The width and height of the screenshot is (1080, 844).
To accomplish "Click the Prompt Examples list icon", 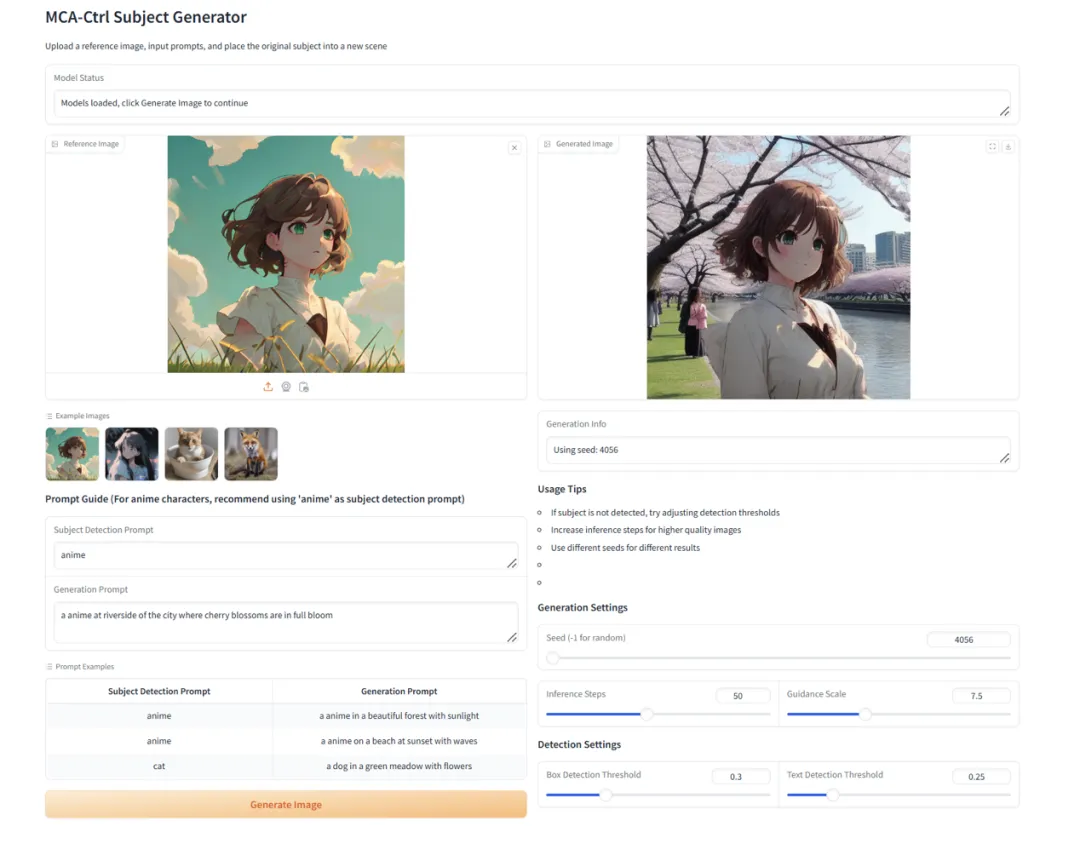I will coord(49,667).
